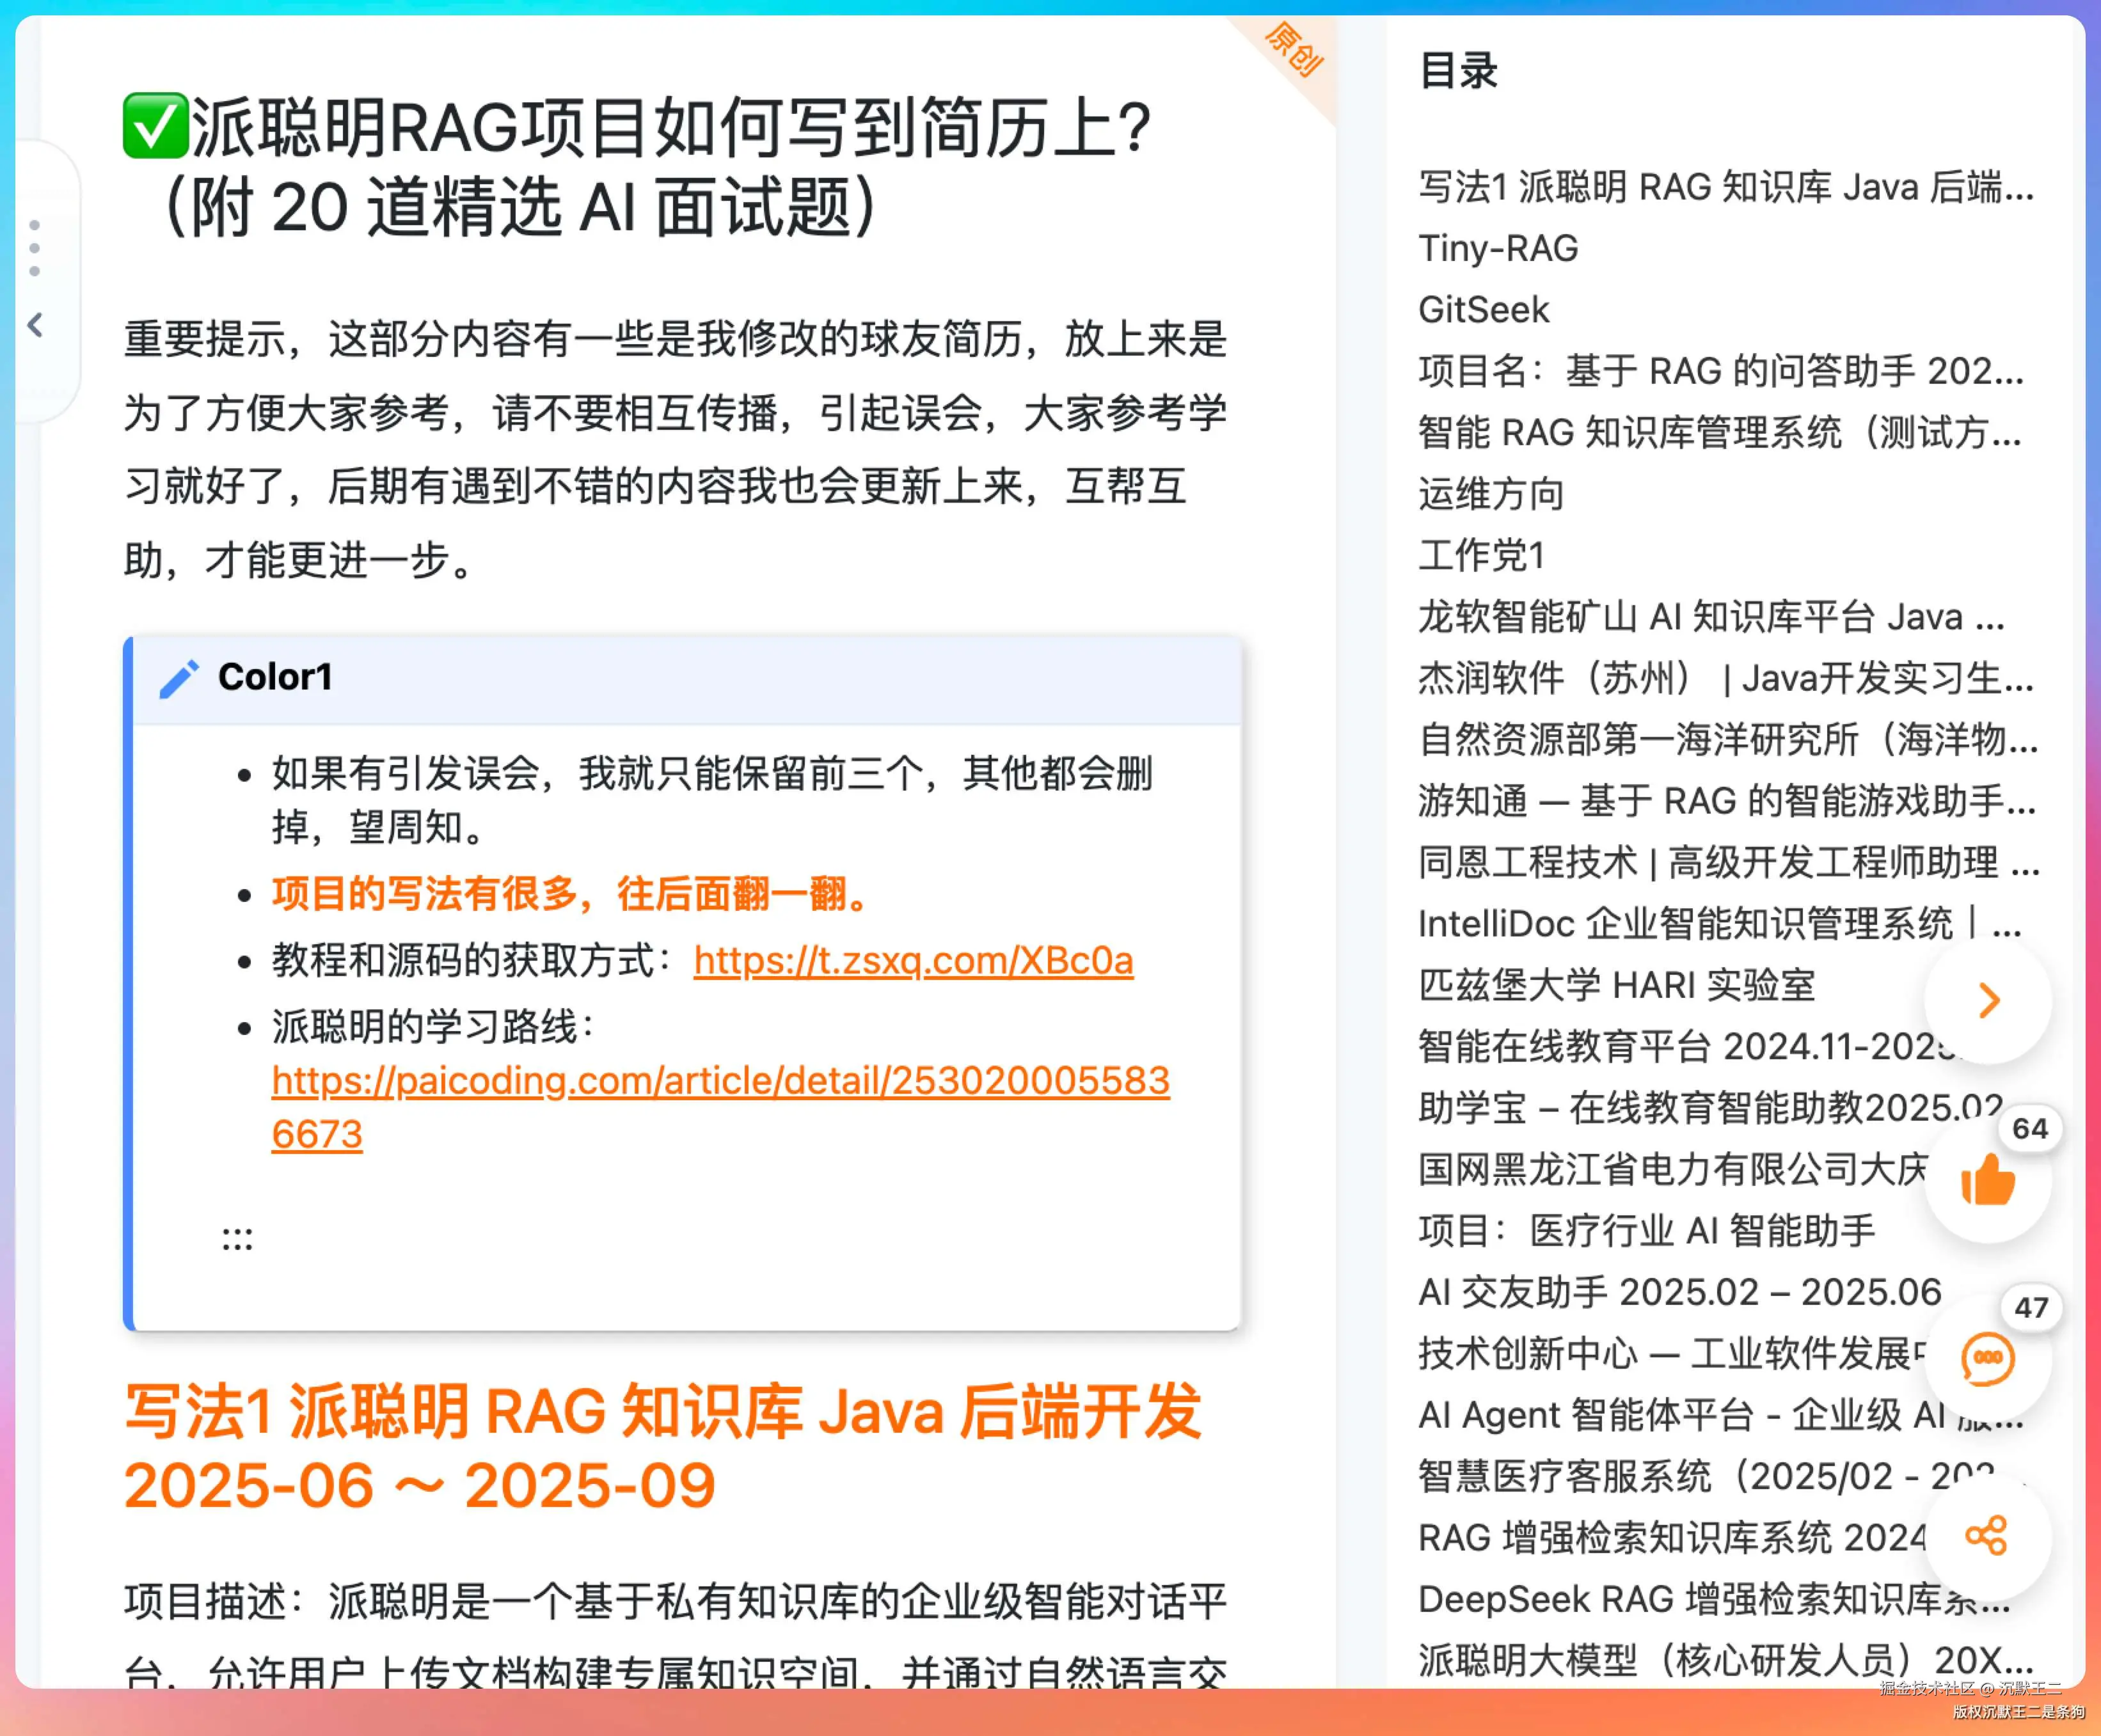Viewport: 2101px width, 1736px height.
Task: Open '智能 RAG 知识库管理系统' outline entry
Action: 1720,432
